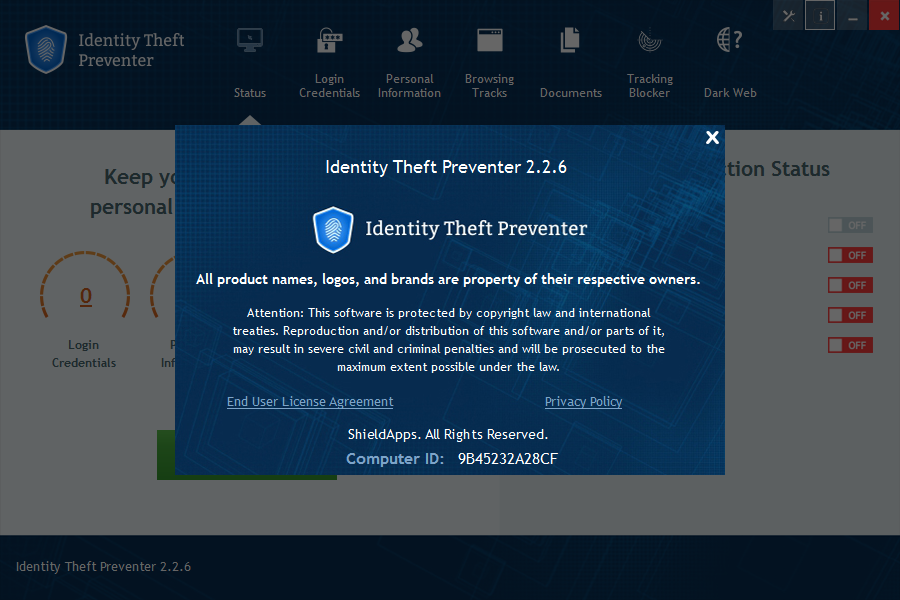Switch to the Dark Web tab label
Viewport: 900px width, 600px height.
point(730,92)
